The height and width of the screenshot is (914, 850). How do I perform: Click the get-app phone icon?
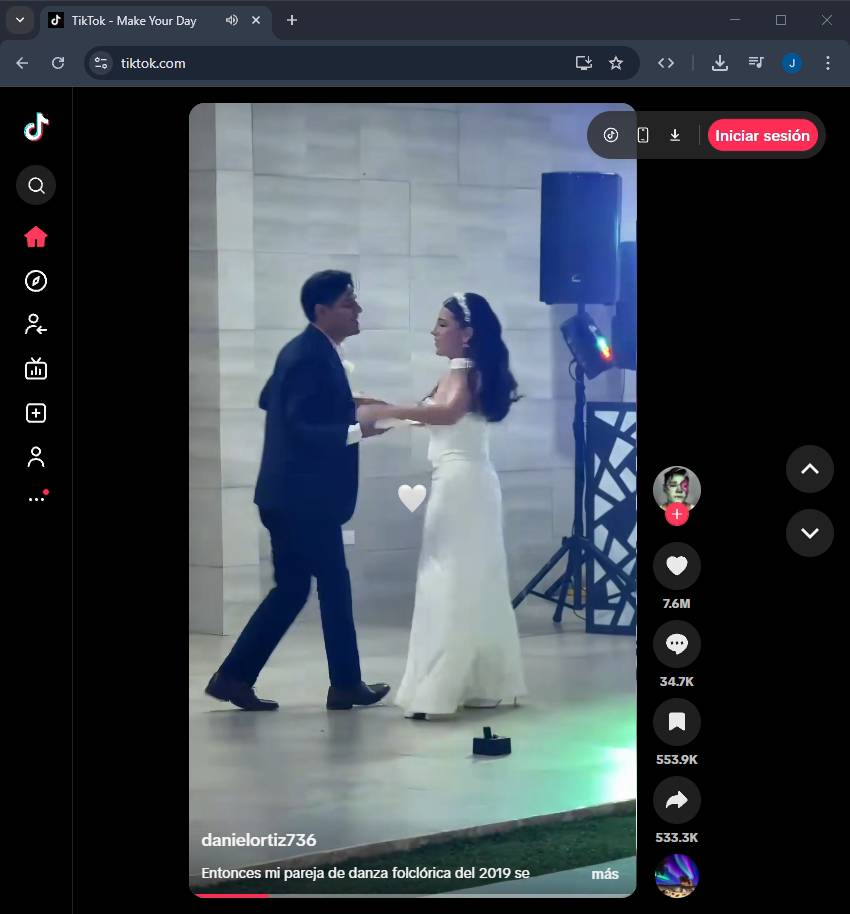click(x=643, y=135)
